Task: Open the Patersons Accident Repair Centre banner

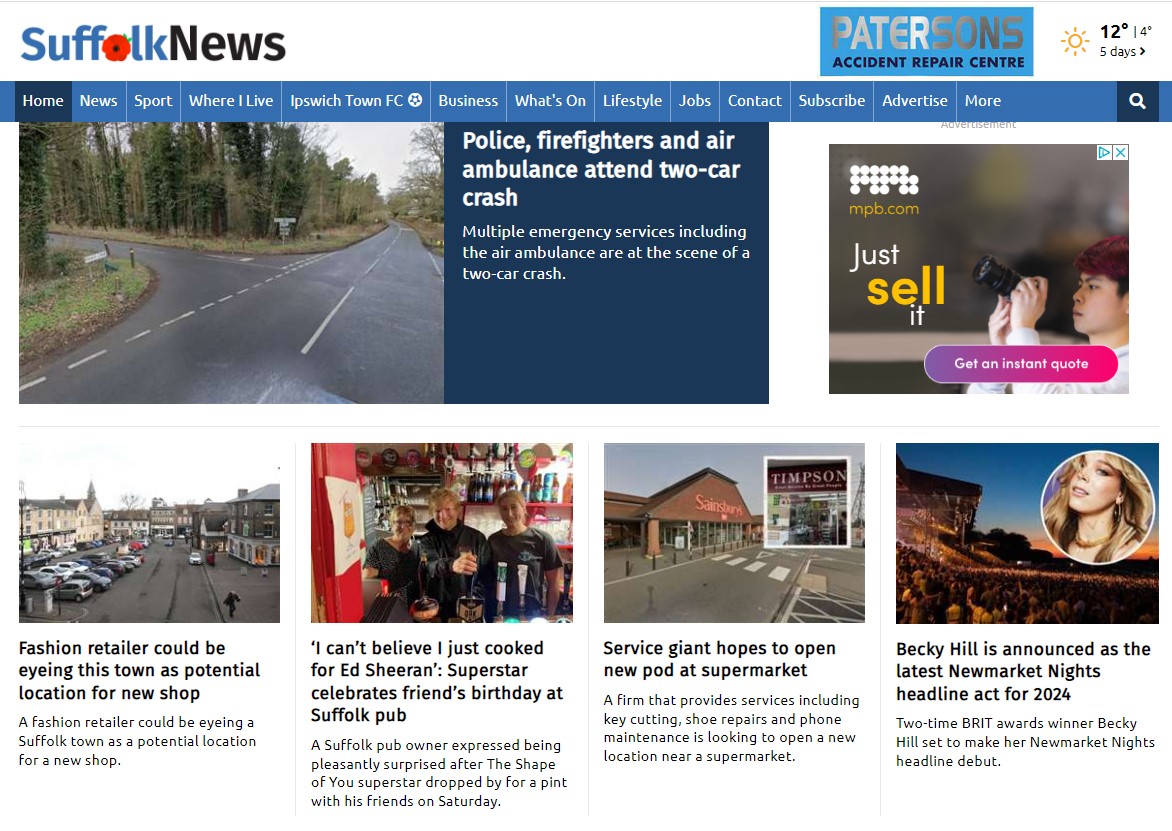Action: pyautogui.click(x=926, y=42)
